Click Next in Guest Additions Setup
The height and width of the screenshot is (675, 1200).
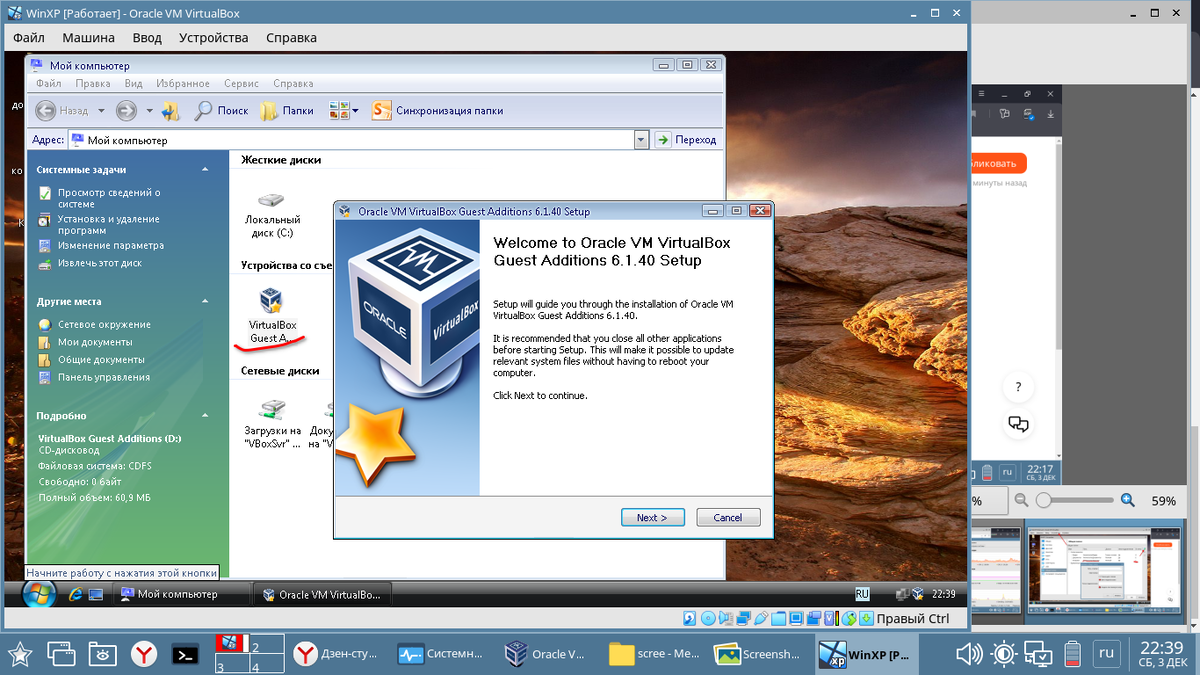pyautogui.click(x=652, y=518)
